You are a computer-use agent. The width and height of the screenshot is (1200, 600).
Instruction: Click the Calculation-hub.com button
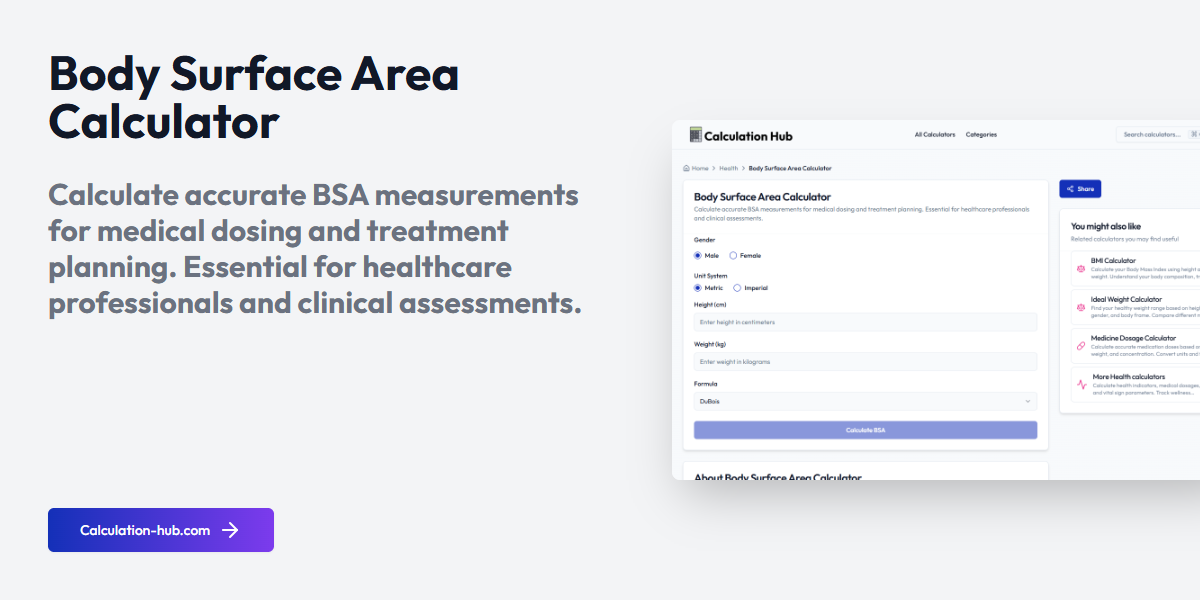coord(160,530)
